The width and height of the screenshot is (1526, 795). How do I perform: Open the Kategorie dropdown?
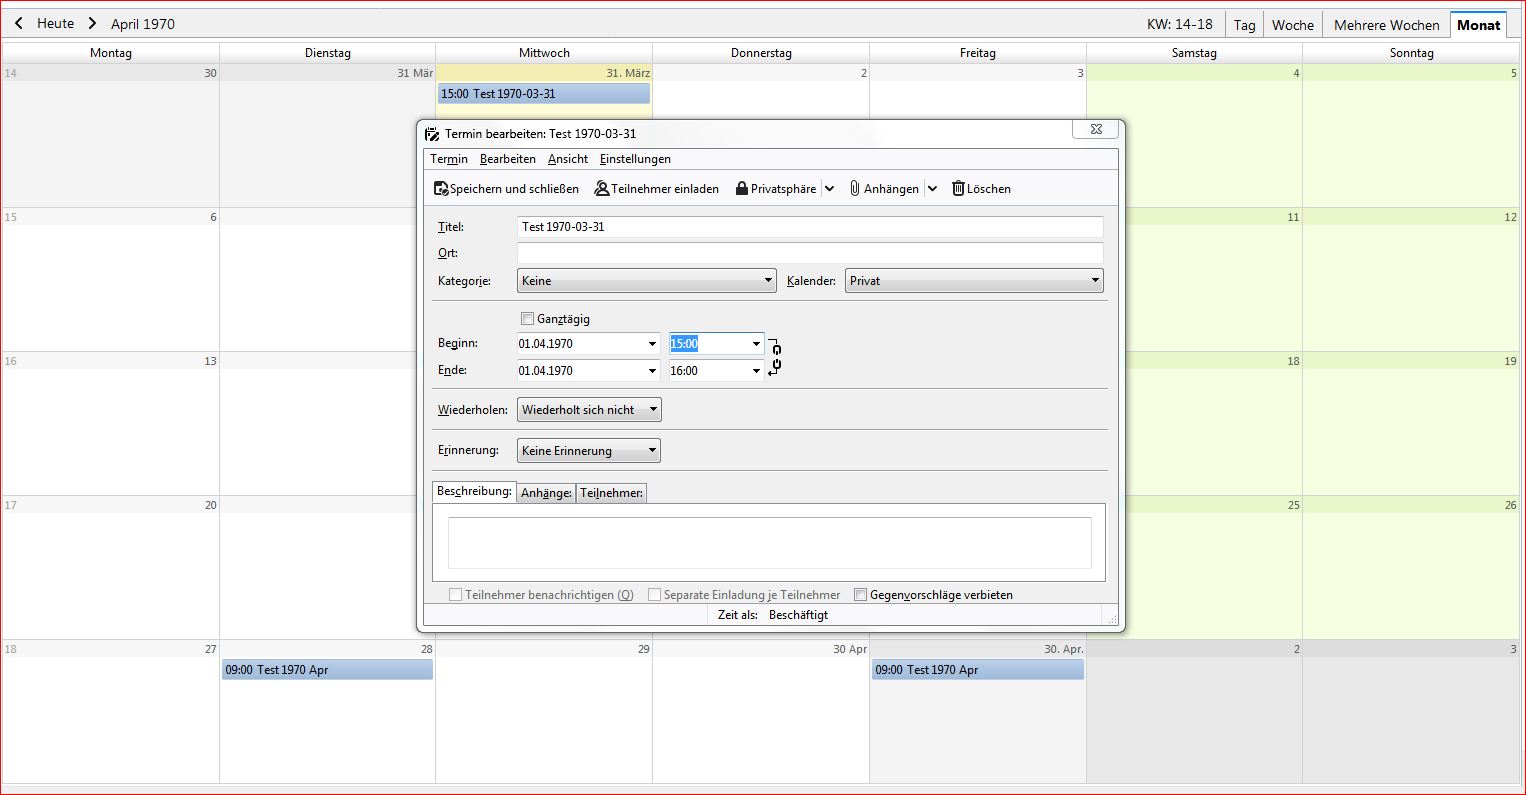tap(647, 281)
